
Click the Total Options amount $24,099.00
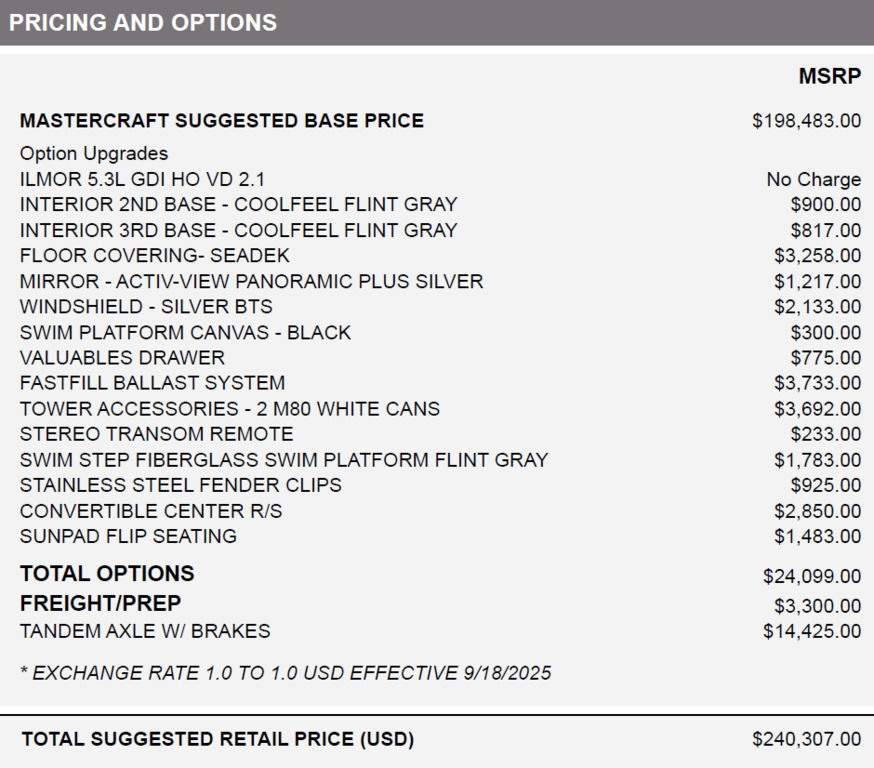tap(811, 576)
